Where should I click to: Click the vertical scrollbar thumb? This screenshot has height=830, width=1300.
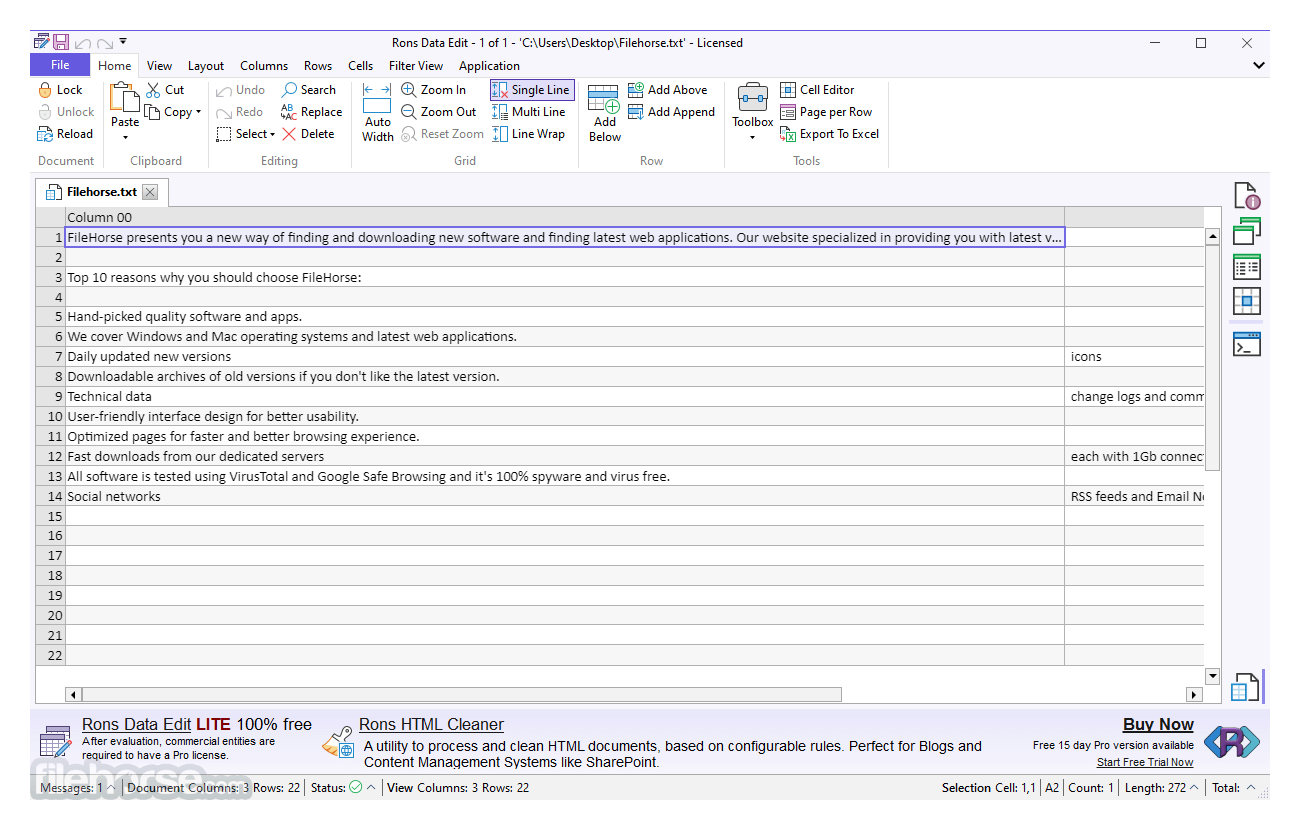tap(1213, 357)
